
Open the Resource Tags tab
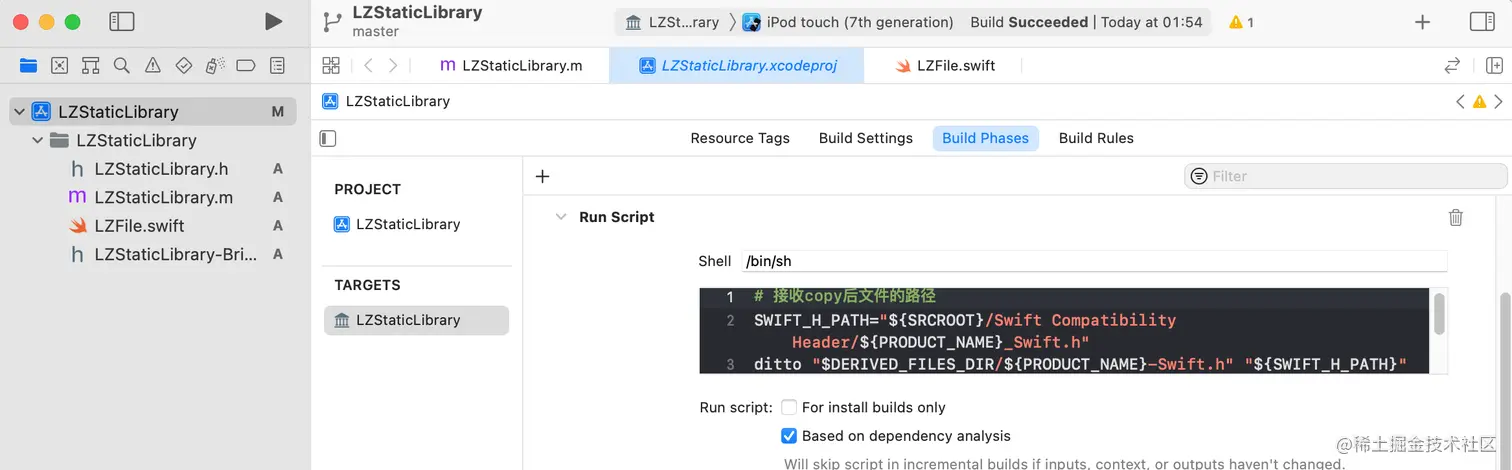[740, 138]
